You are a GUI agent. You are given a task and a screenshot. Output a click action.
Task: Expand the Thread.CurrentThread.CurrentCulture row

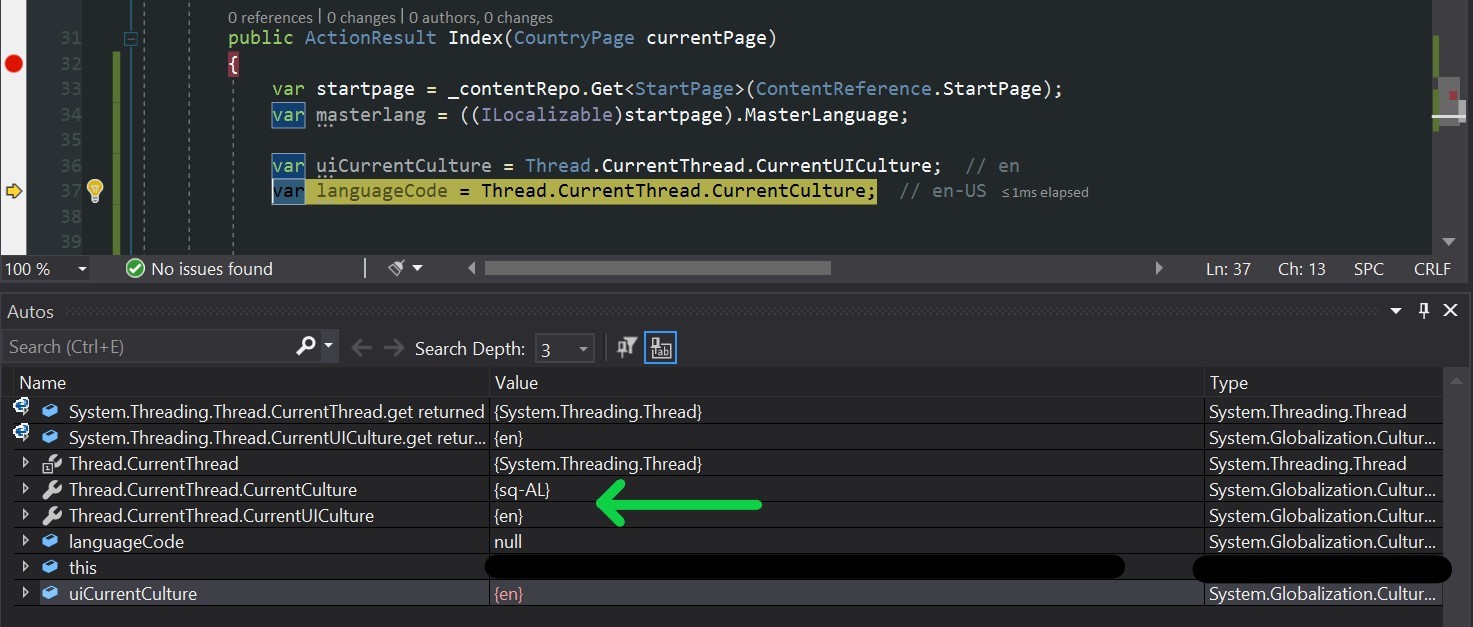[x=26, y=490]
